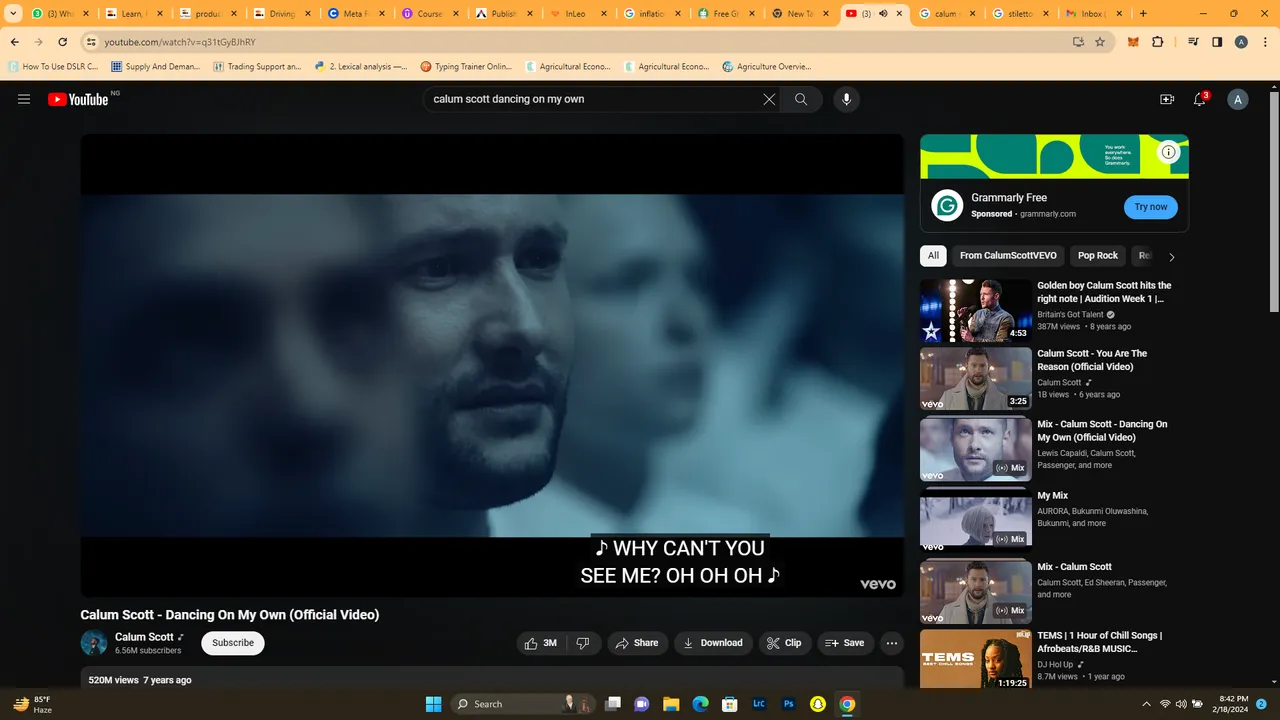Download the video

[713, 643]
